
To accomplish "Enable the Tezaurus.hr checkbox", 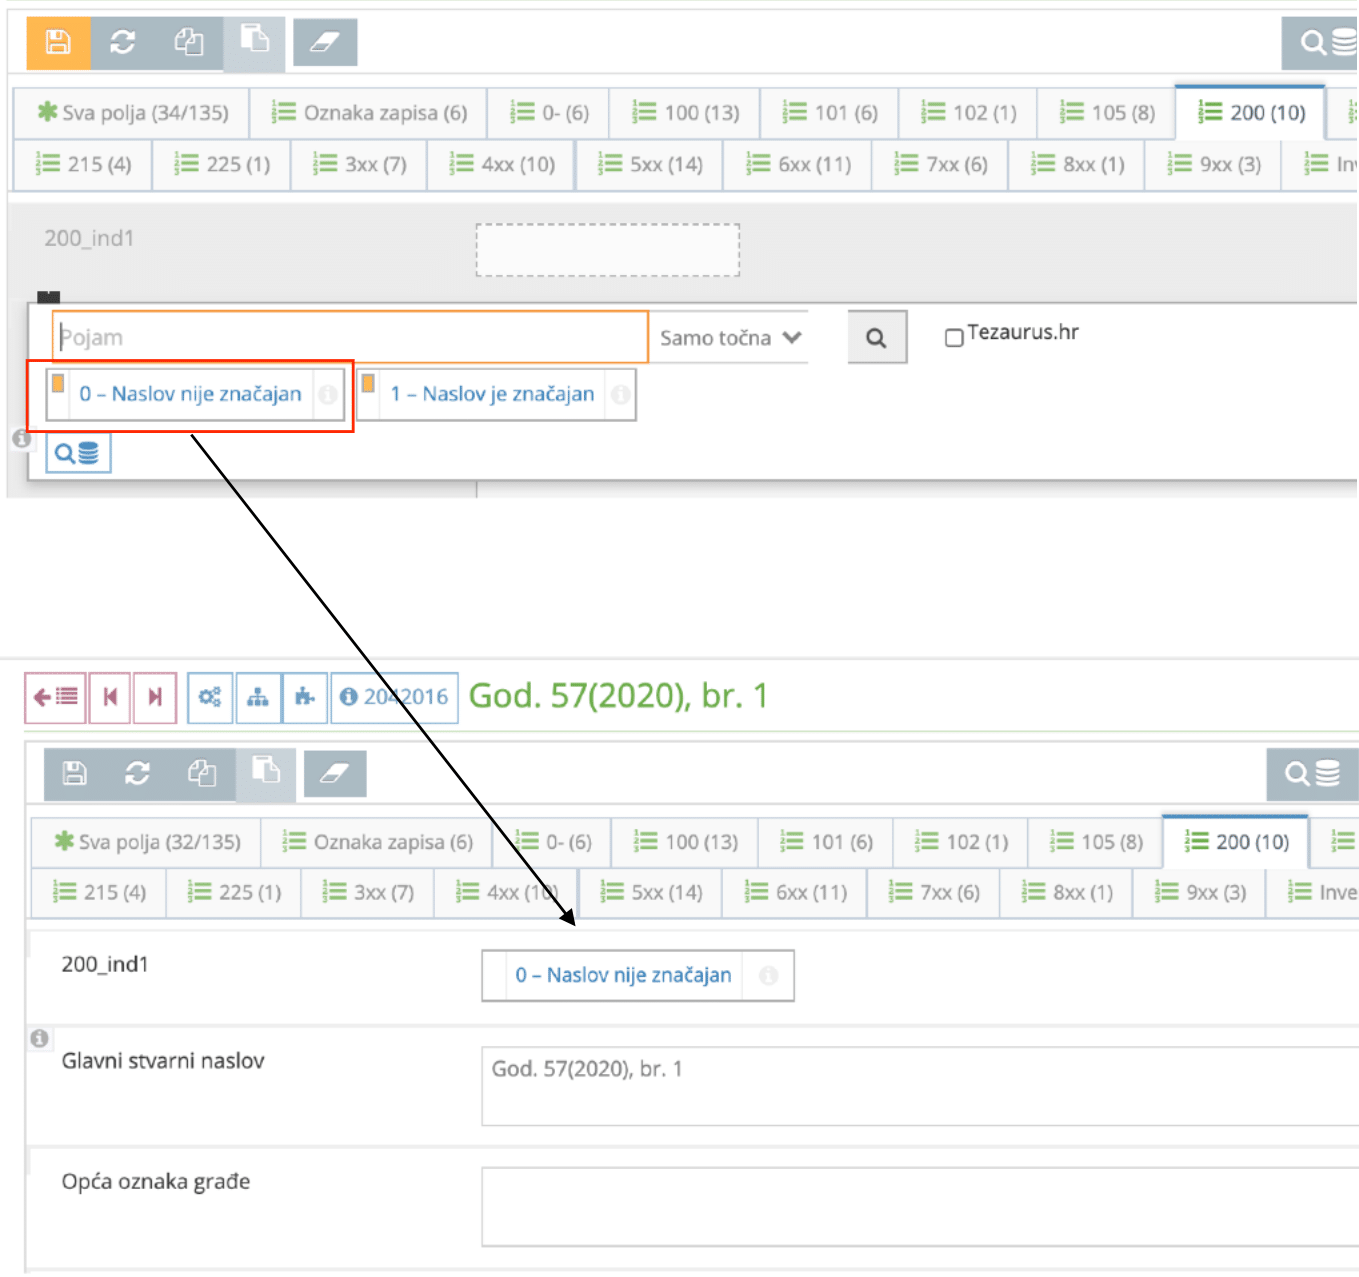I will pos(954,338).
